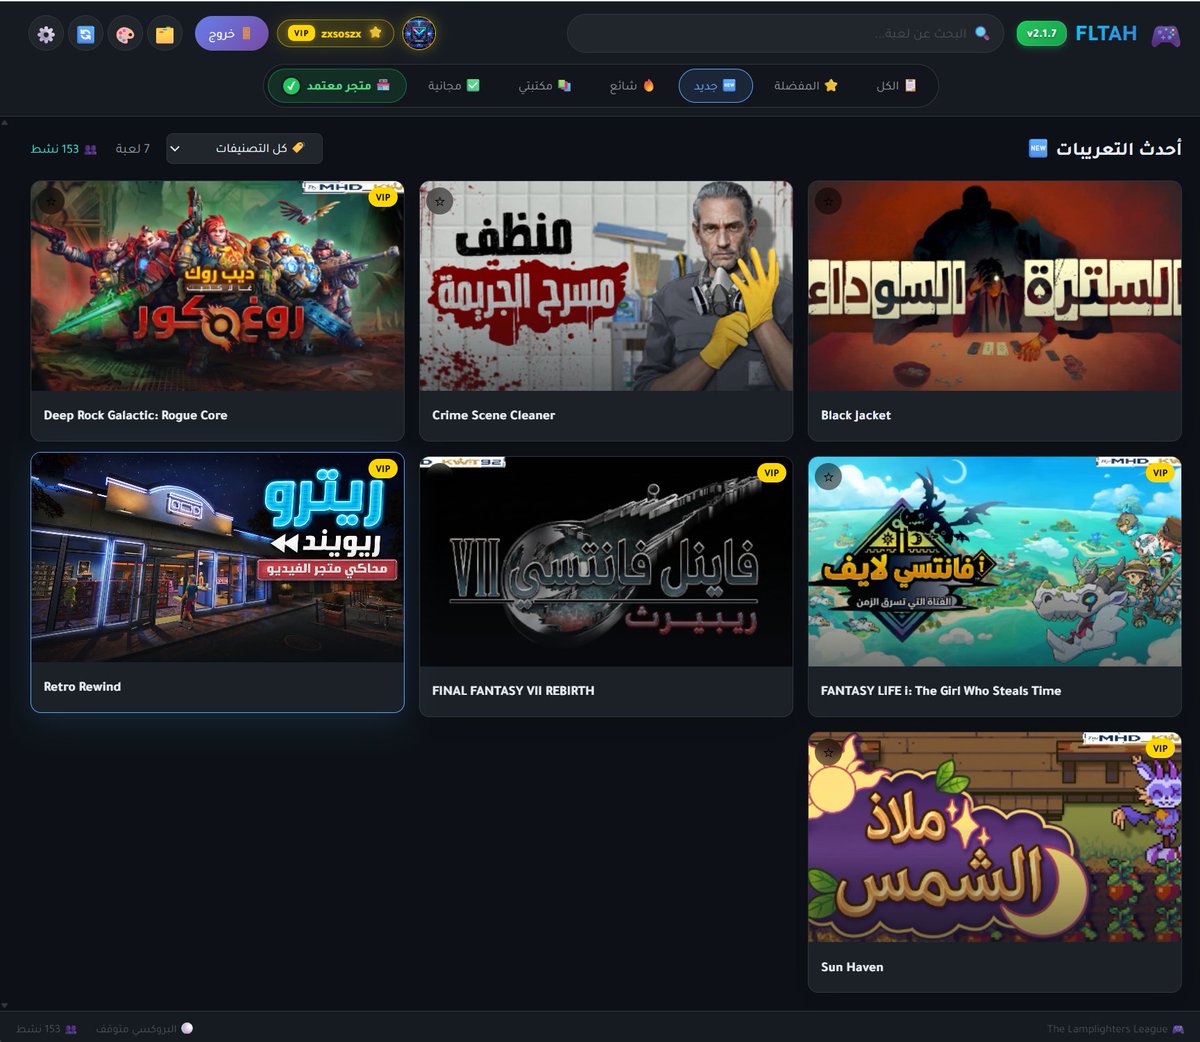The height and width of the screenshot is (1042, 1200).
Task: Click the 153 نشط active users counter at top
Action: tap(64, 149)
